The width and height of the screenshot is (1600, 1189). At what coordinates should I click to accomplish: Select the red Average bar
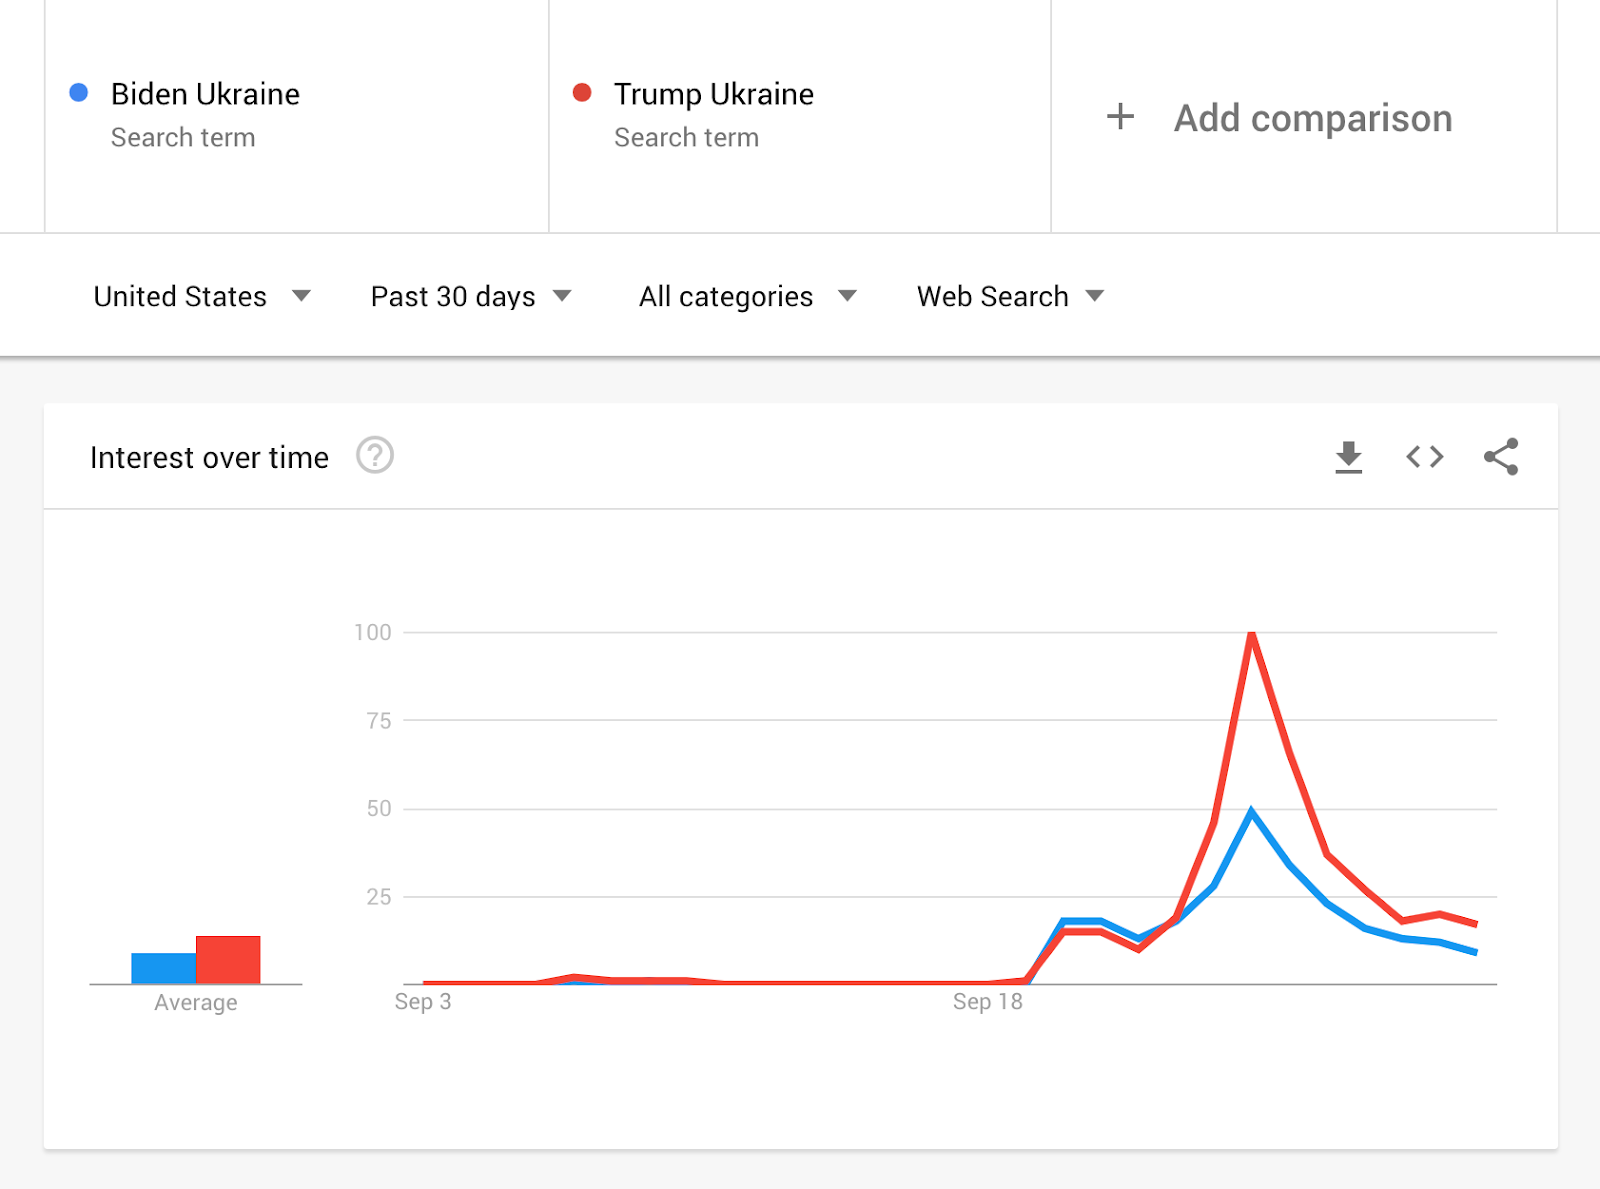pyautogui.click(x=228, y=960)
